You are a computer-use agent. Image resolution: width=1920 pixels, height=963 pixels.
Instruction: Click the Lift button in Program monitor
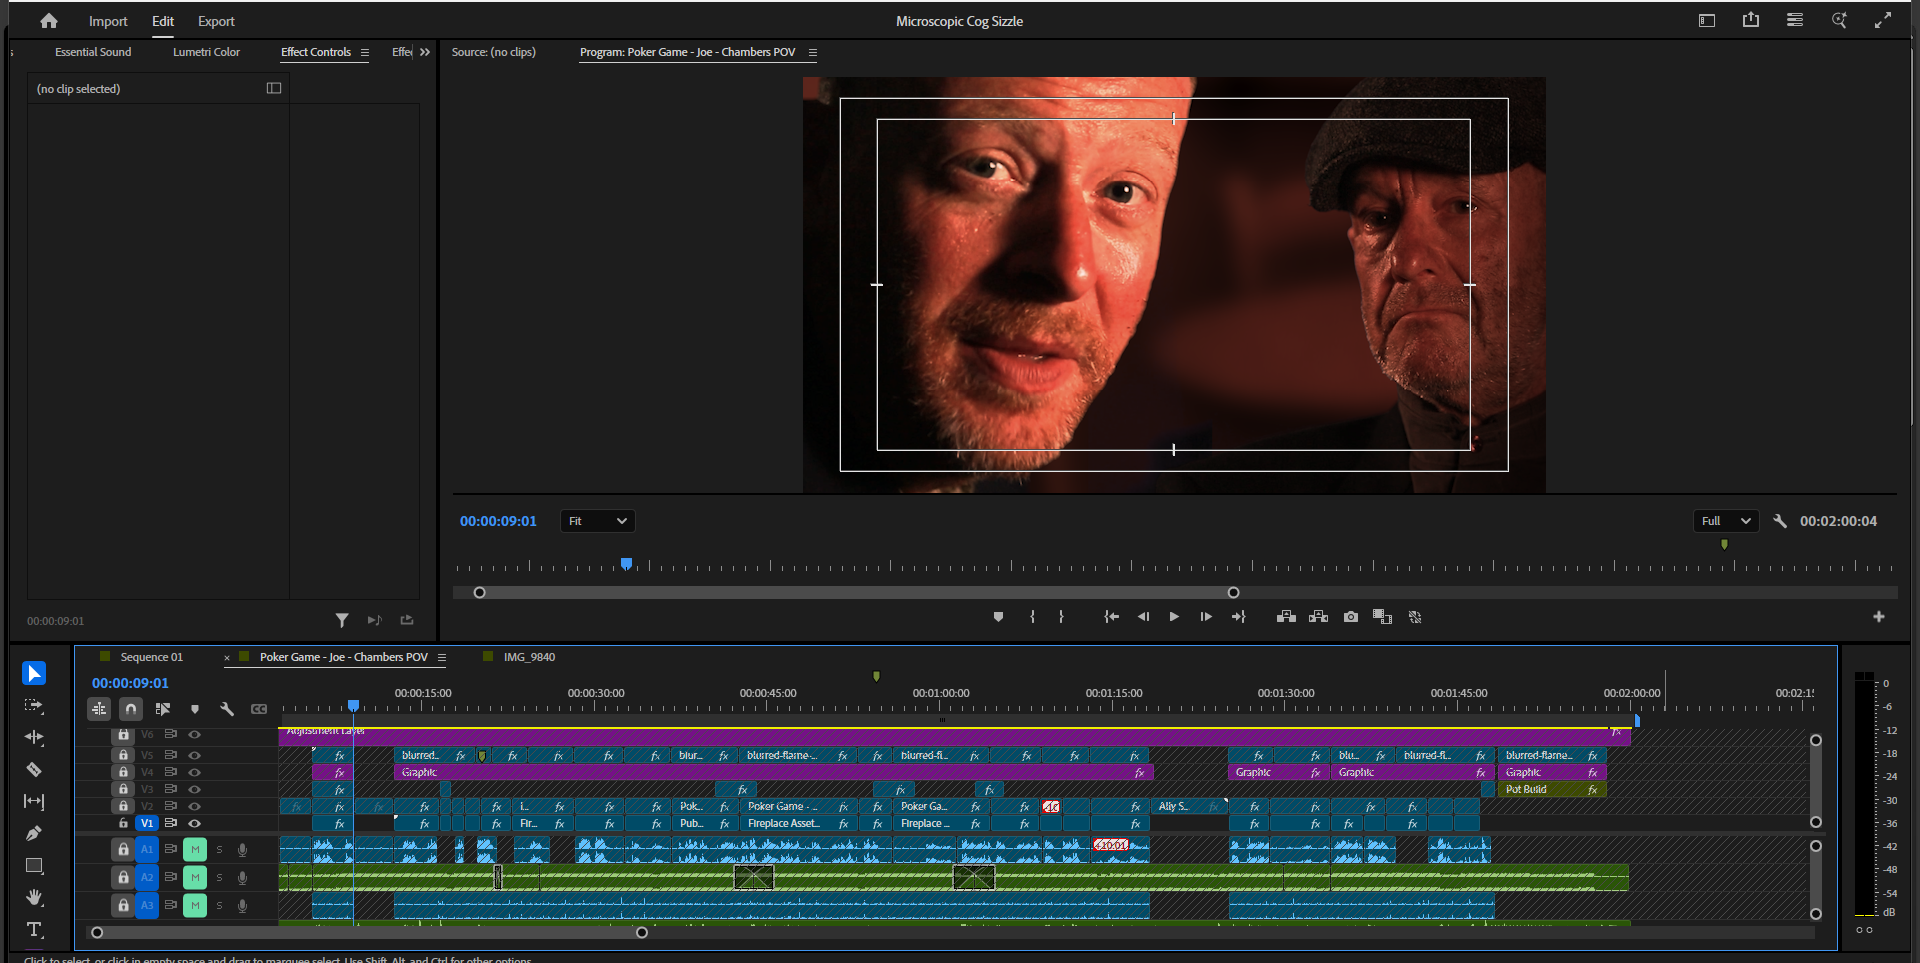1286,617
